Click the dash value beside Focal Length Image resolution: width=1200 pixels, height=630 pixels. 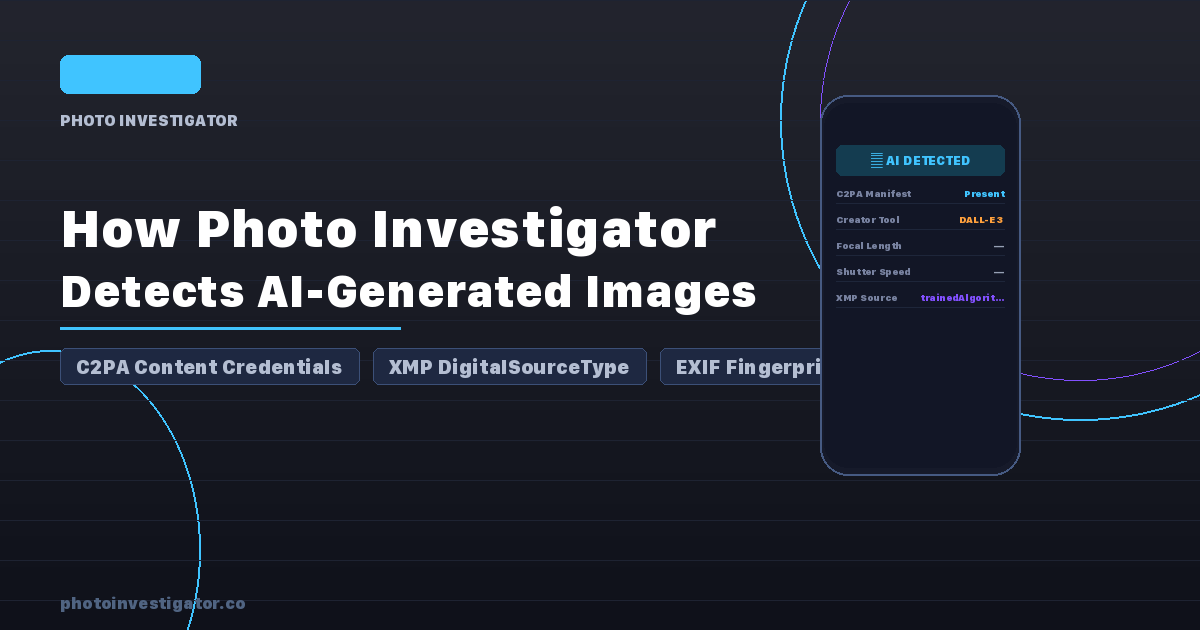[x=999, y=246]
